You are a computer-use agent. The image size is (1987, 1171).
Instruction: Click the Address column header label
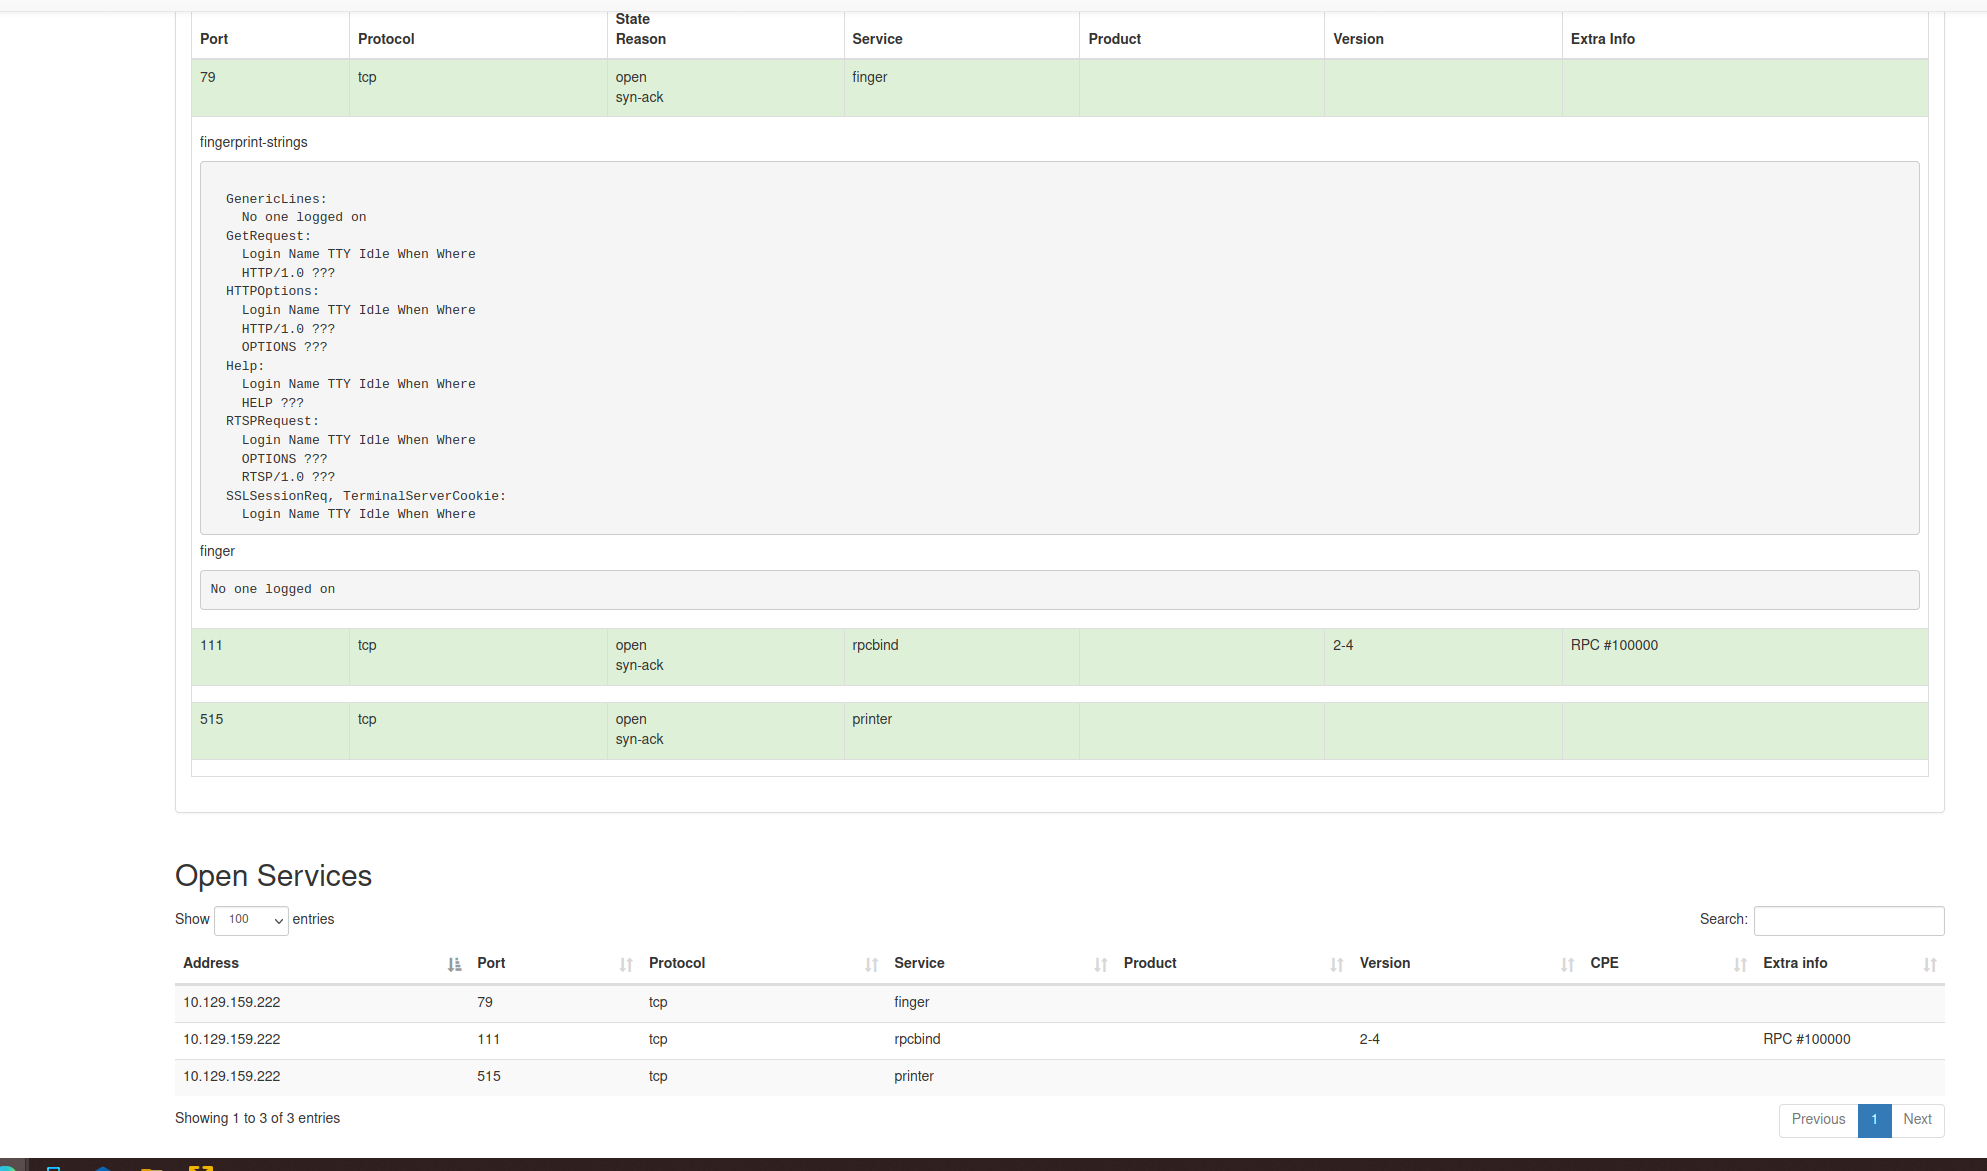pyautogui.click(x=211, y=963)
